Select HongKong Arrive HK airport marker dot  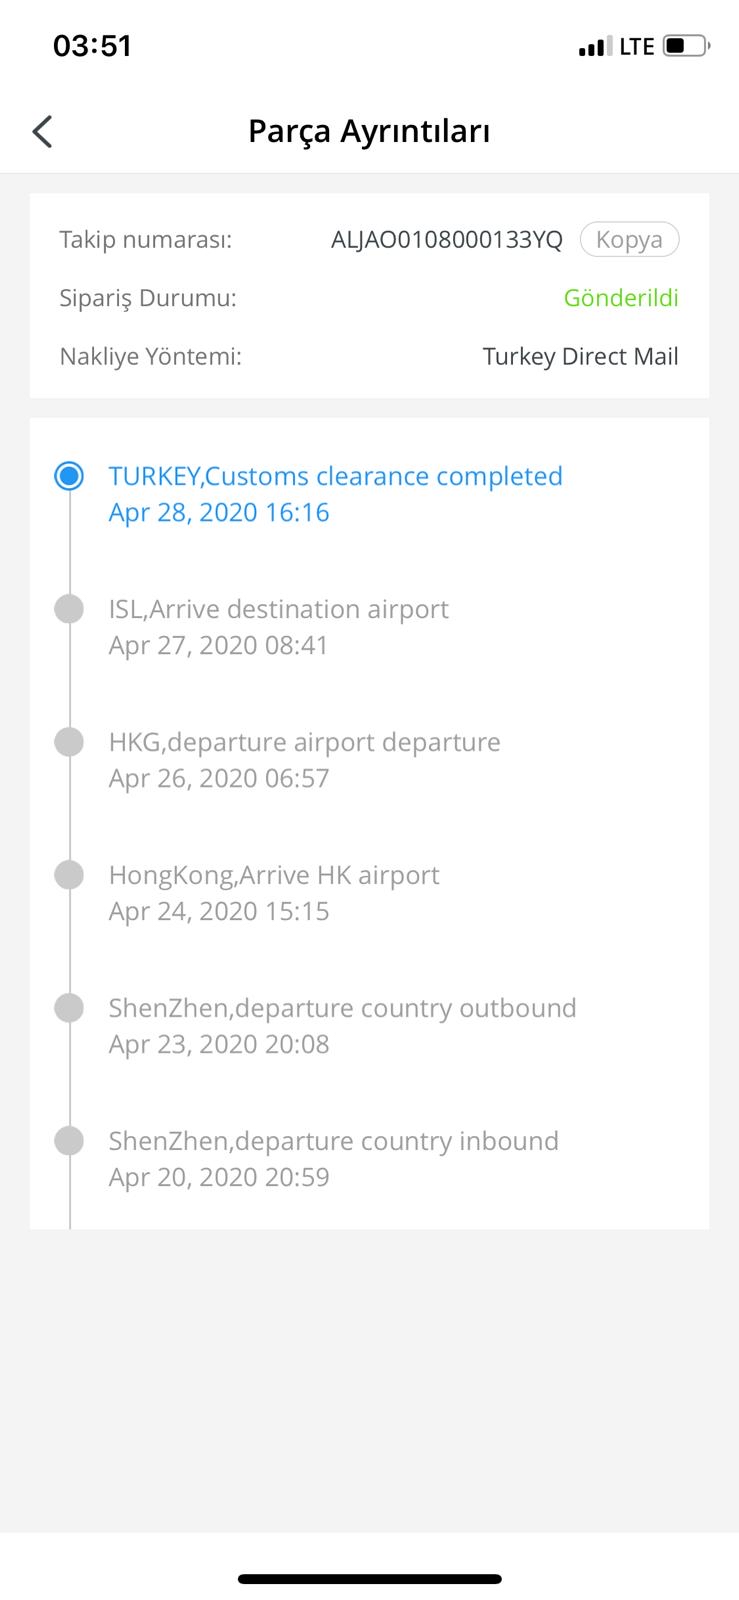pos(69,875)
